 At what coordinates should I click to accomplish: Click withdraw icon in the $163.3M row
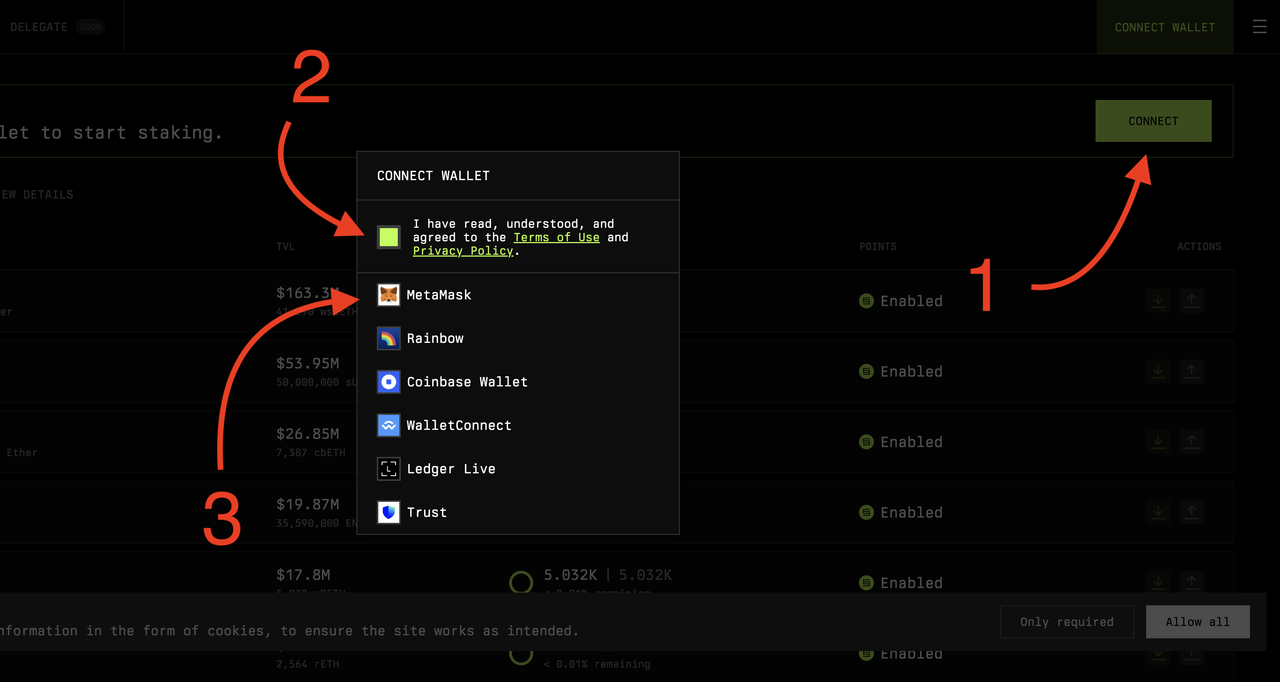[1191, 301]
